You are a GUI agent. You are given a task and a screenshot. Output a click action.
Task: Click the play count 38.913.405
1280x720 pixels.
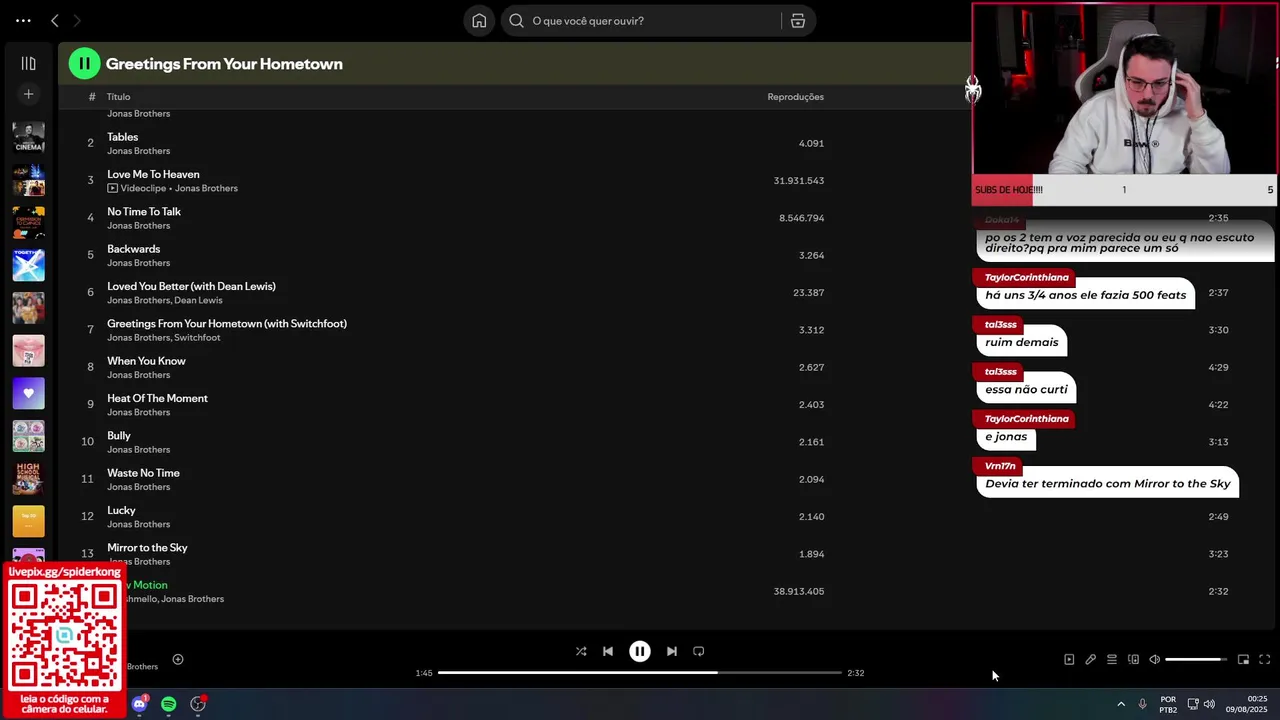pos(798,591)
